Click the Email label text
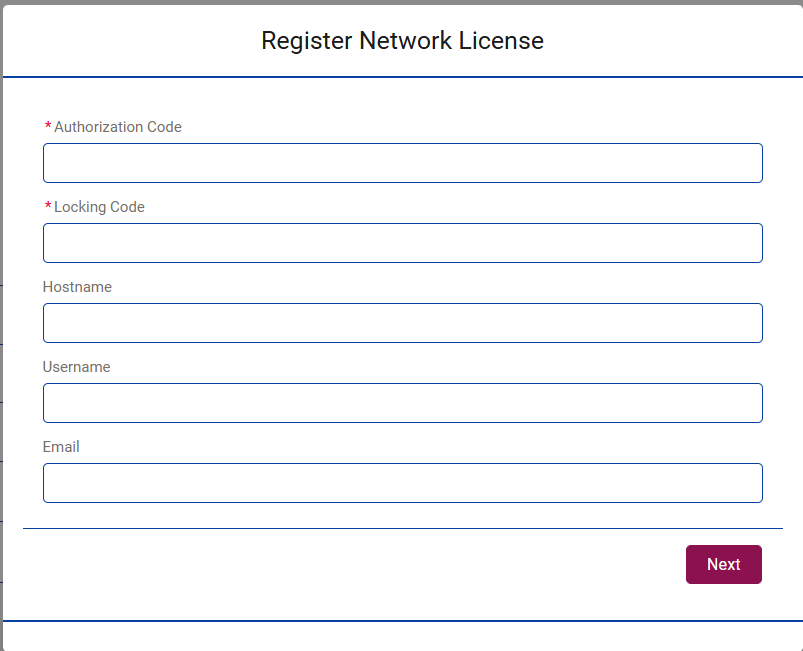The height and width of the screenshot is (651, 803). click(61, 446)
